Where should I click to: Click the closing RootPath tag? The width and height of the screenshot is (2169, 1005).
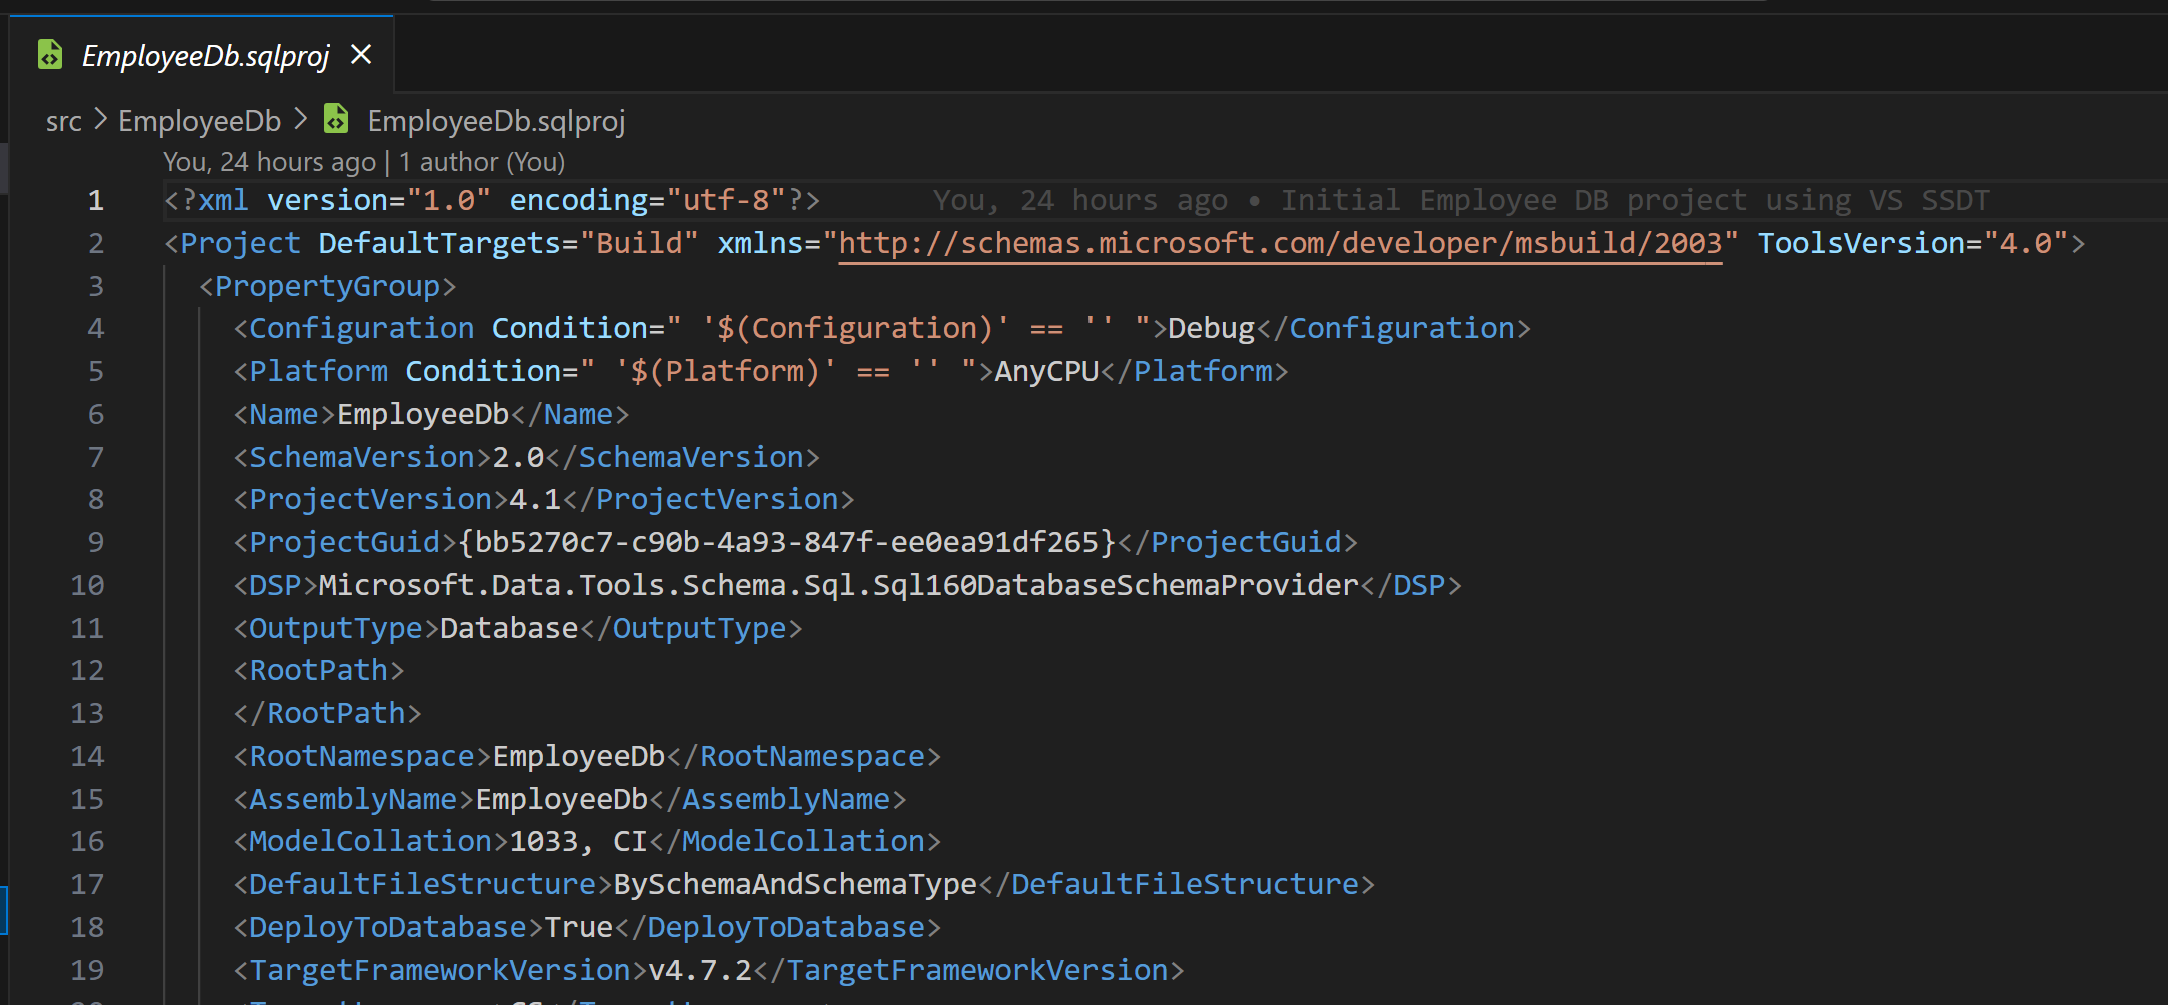point(327,713)
